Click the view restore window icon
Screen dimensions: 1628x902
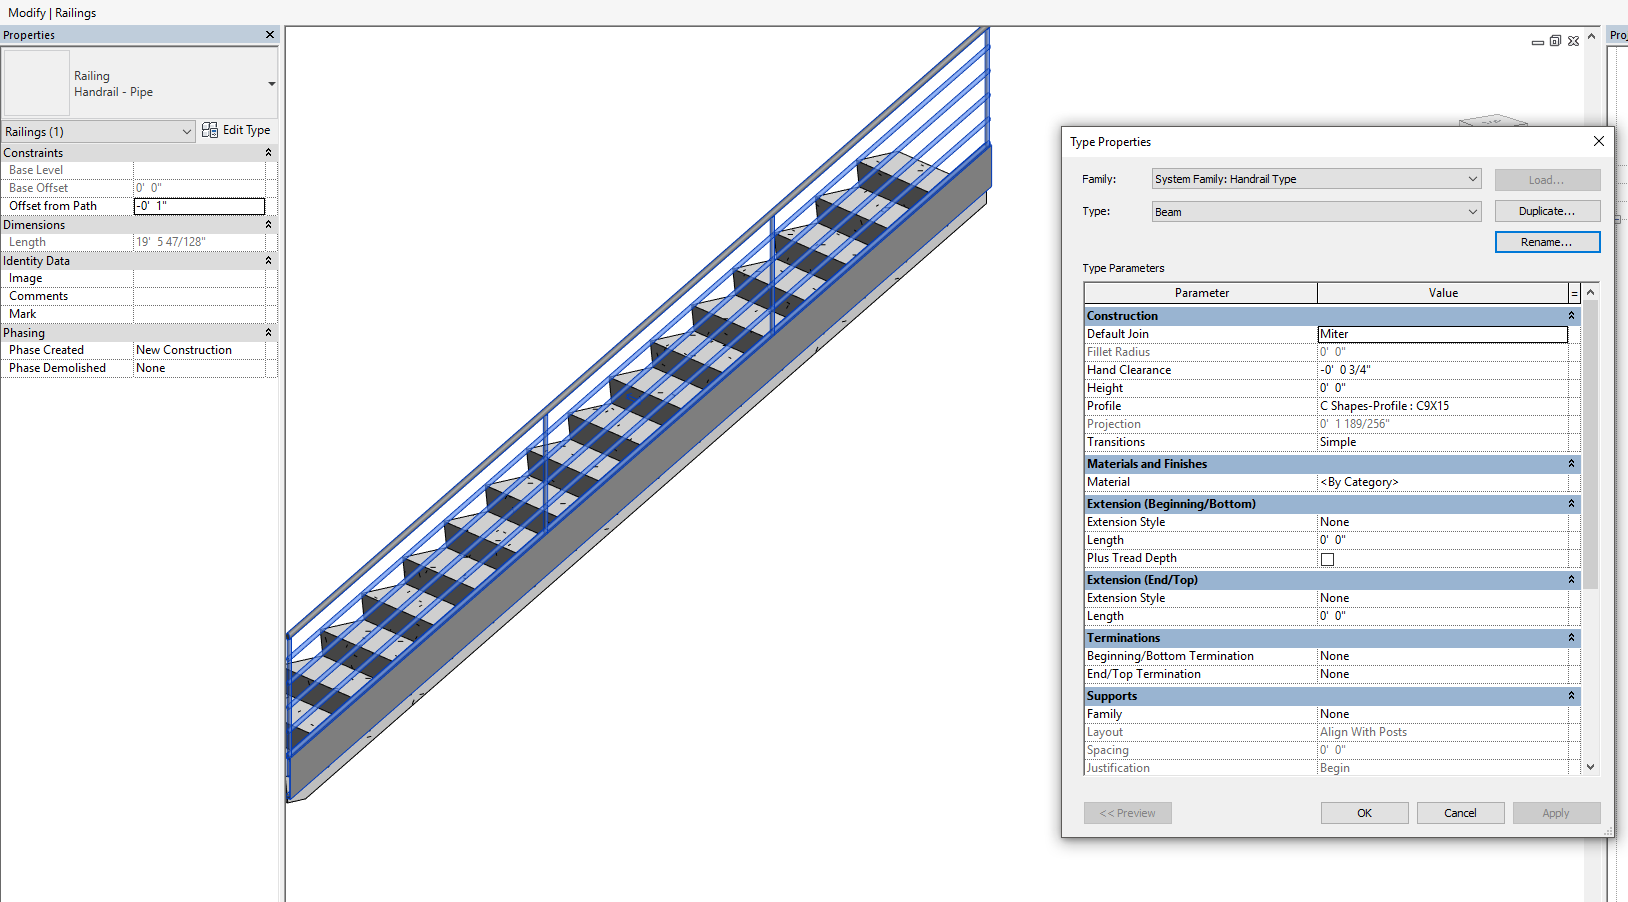point(1555,41)
